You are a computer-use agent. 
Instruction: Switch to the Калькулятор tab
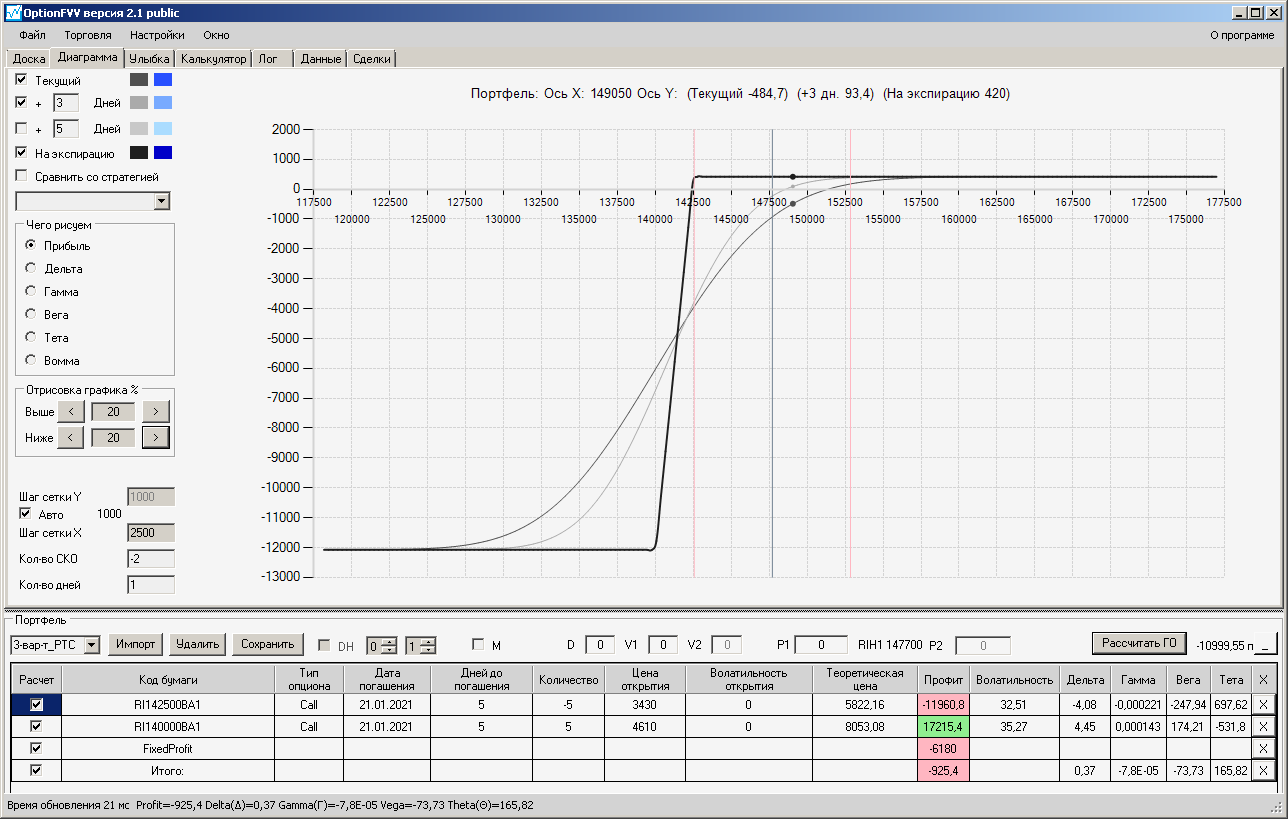click(215, 59)
